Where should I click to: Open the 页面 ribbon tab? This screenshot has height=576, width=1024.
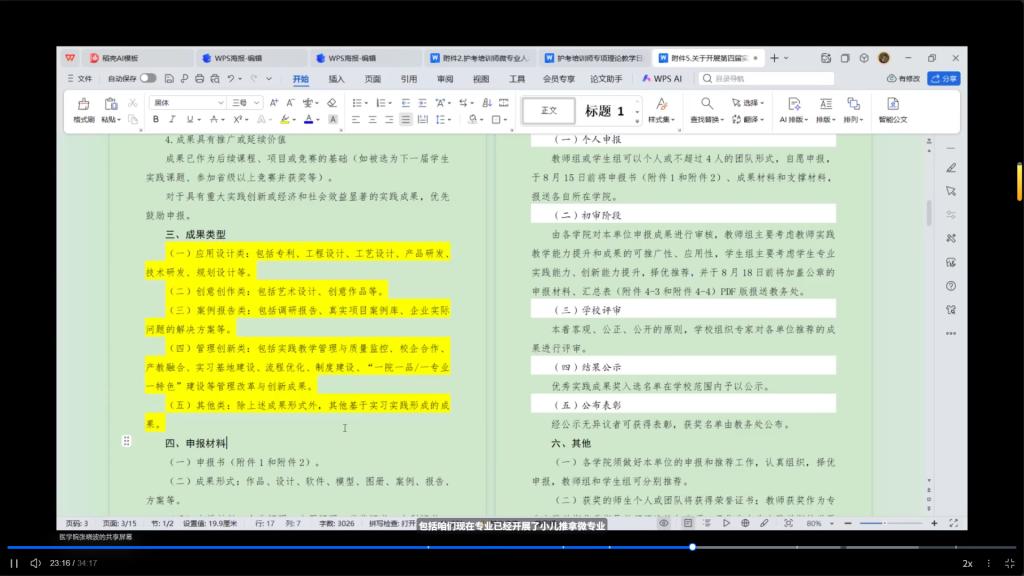(372, 78)
